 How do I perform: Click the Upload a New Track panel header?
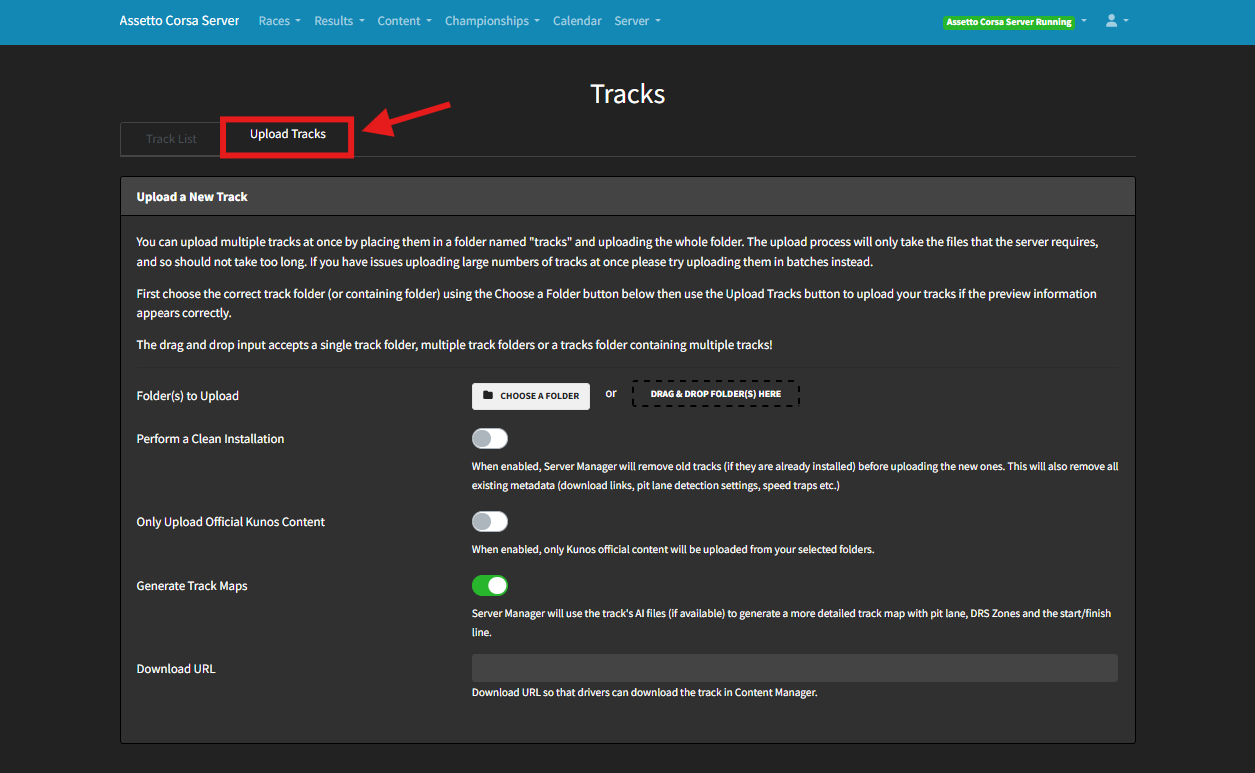point(628,197)
